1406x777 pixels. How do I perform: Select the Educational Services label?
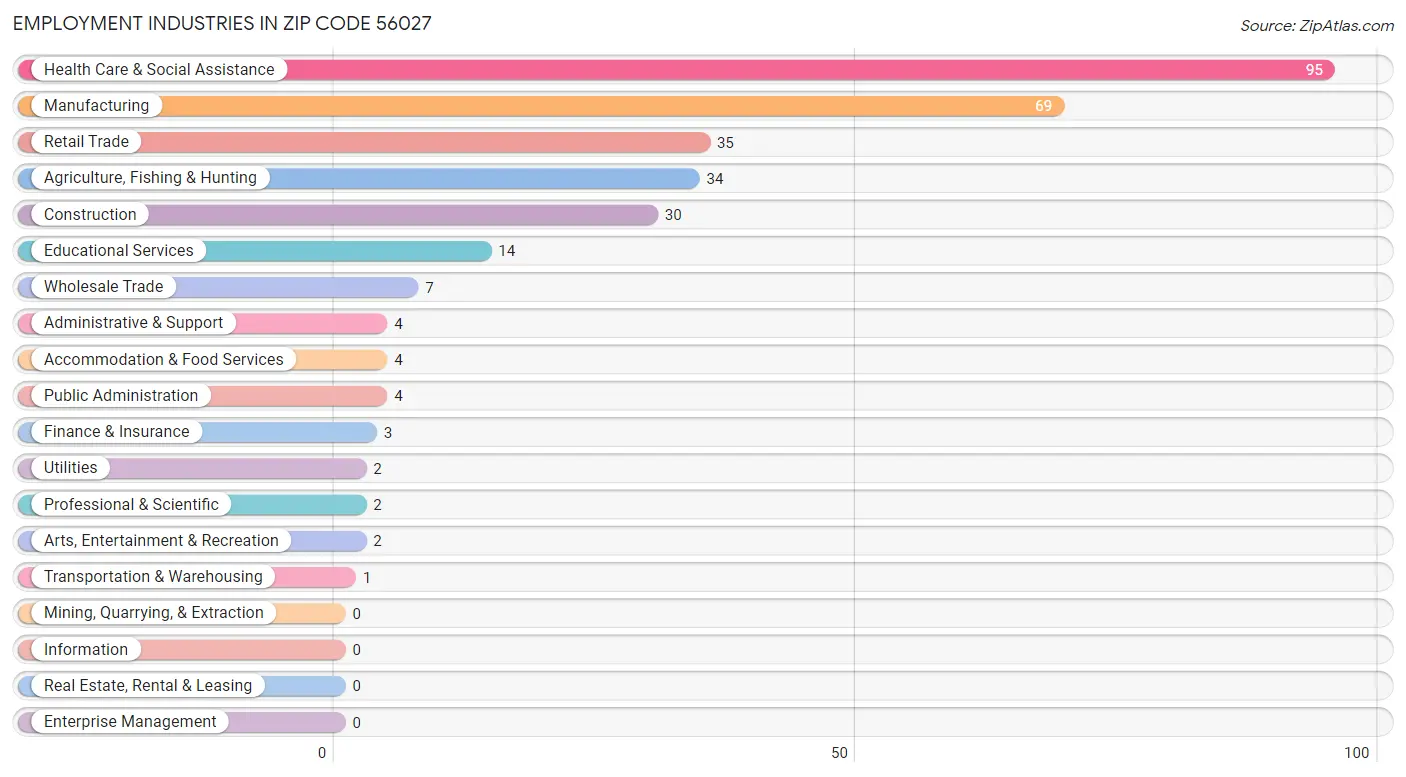tap(119, 250)
